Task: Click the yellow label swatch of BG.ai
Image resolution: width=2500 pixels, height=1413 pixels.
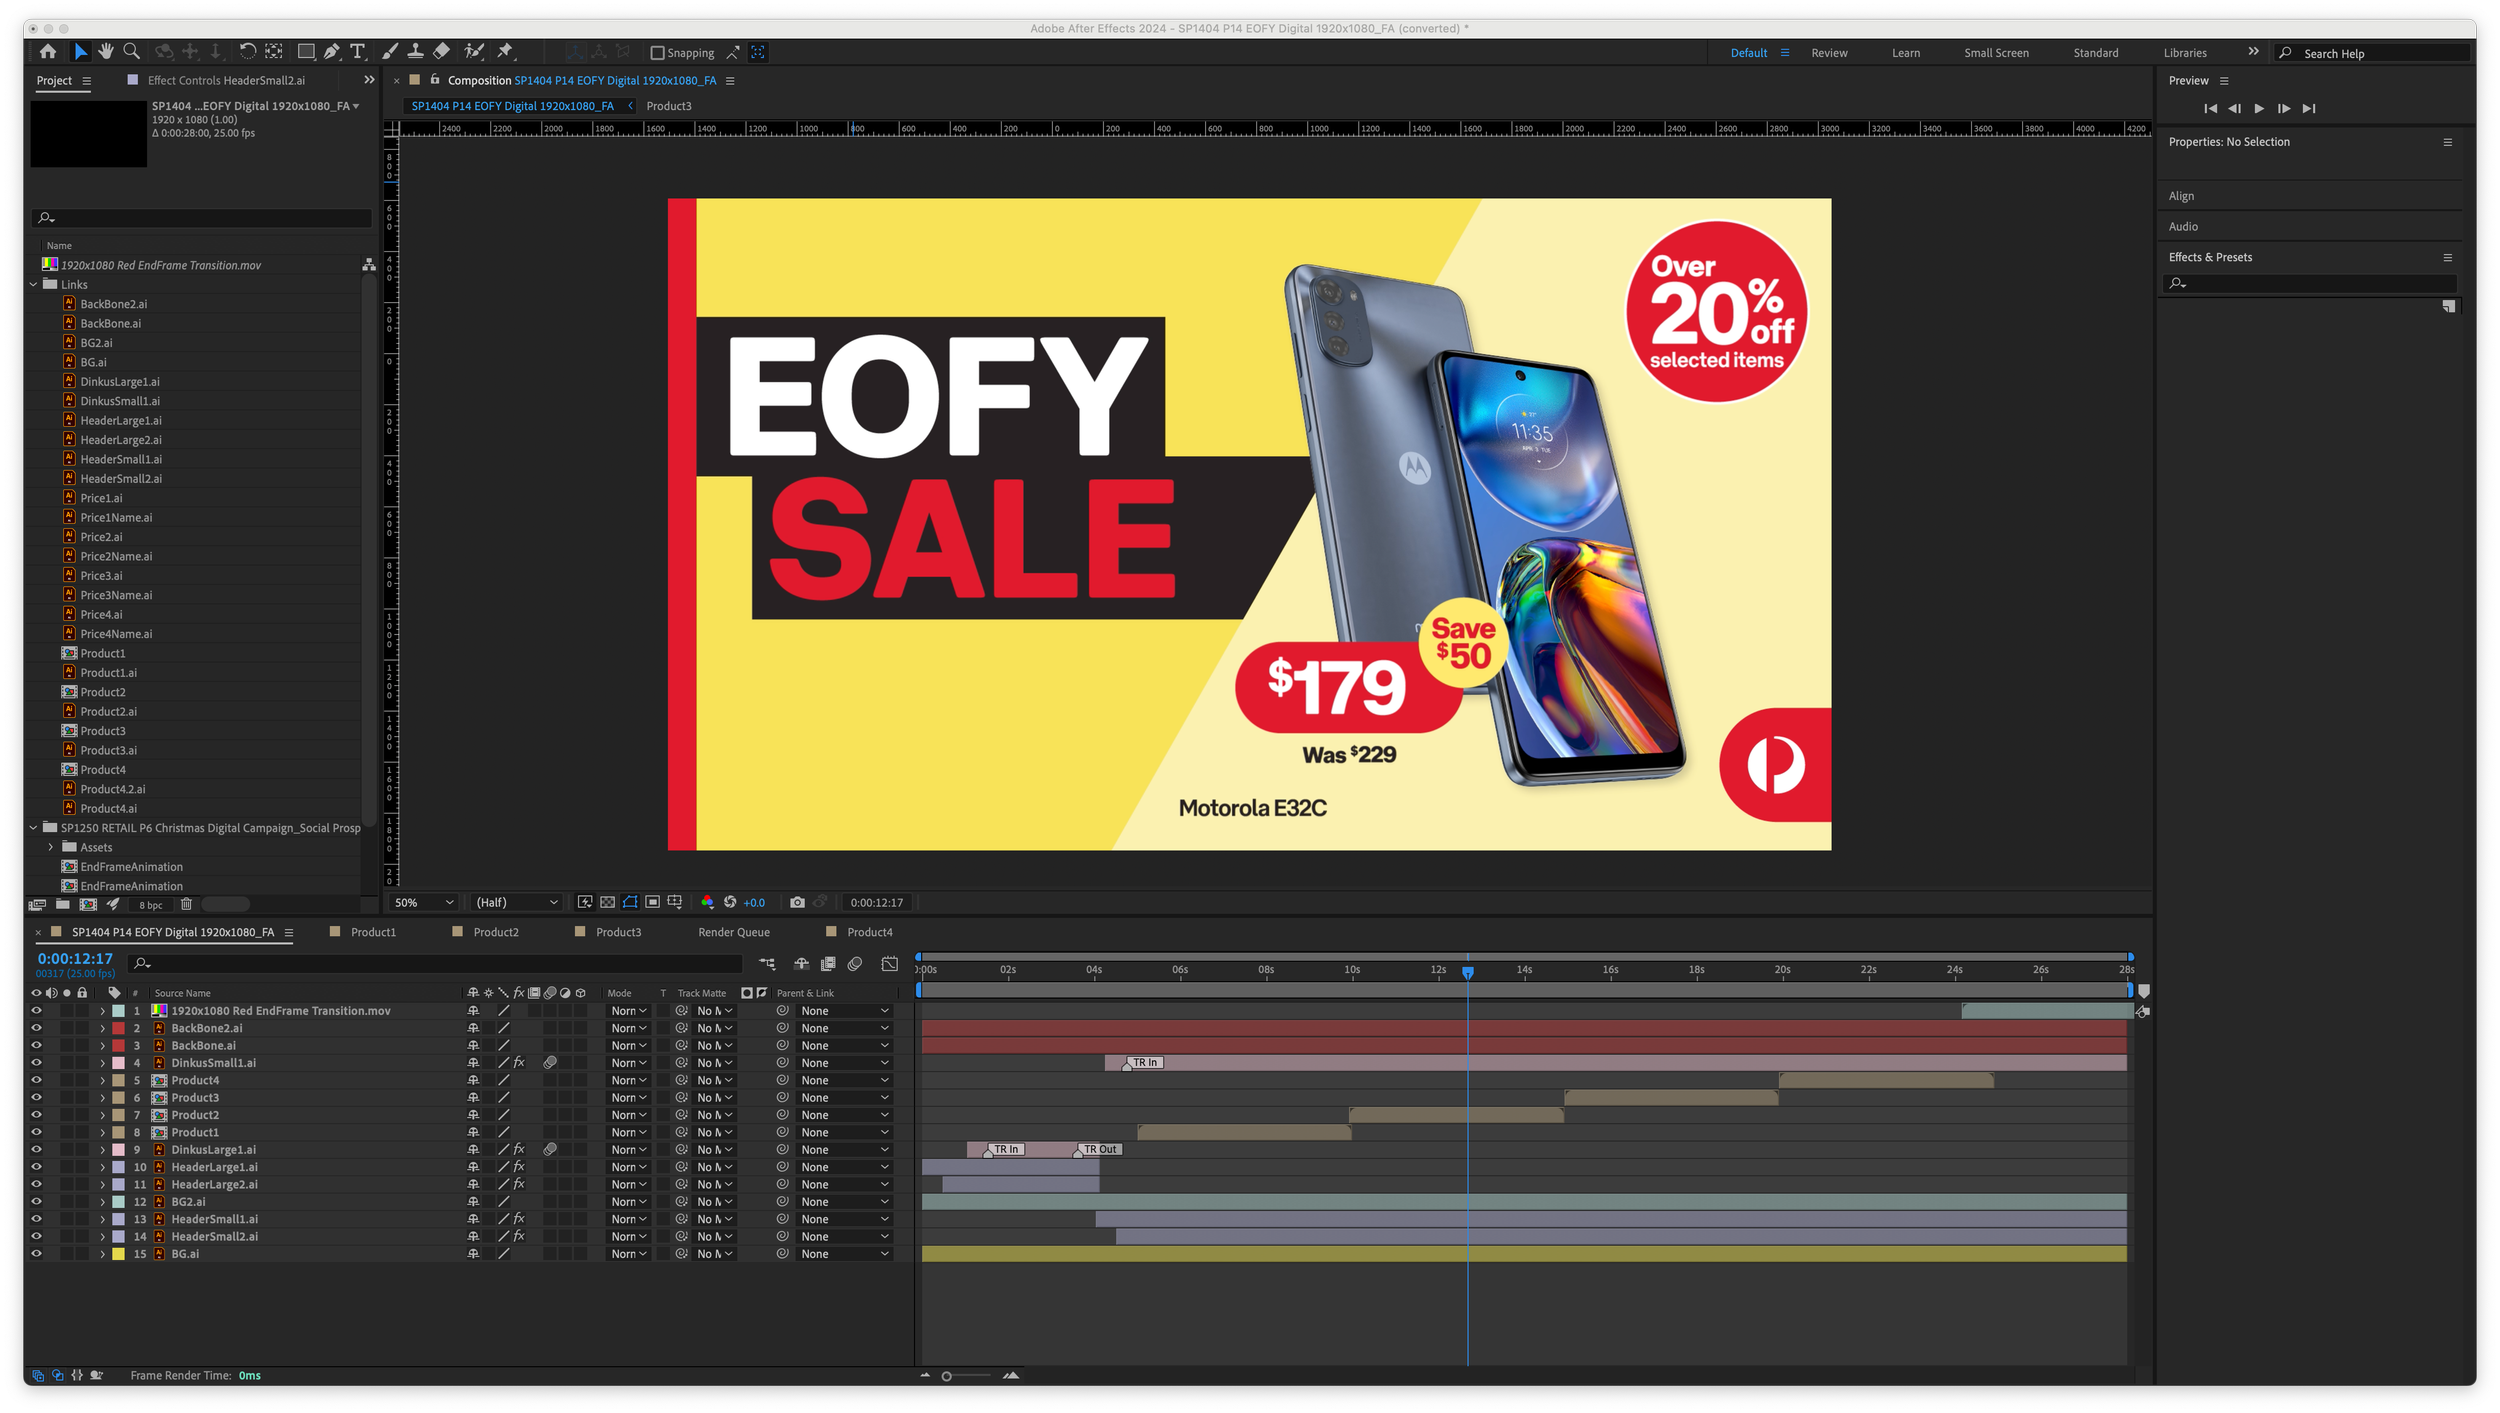Action: pyautogui.click(x=118, y=1254)
